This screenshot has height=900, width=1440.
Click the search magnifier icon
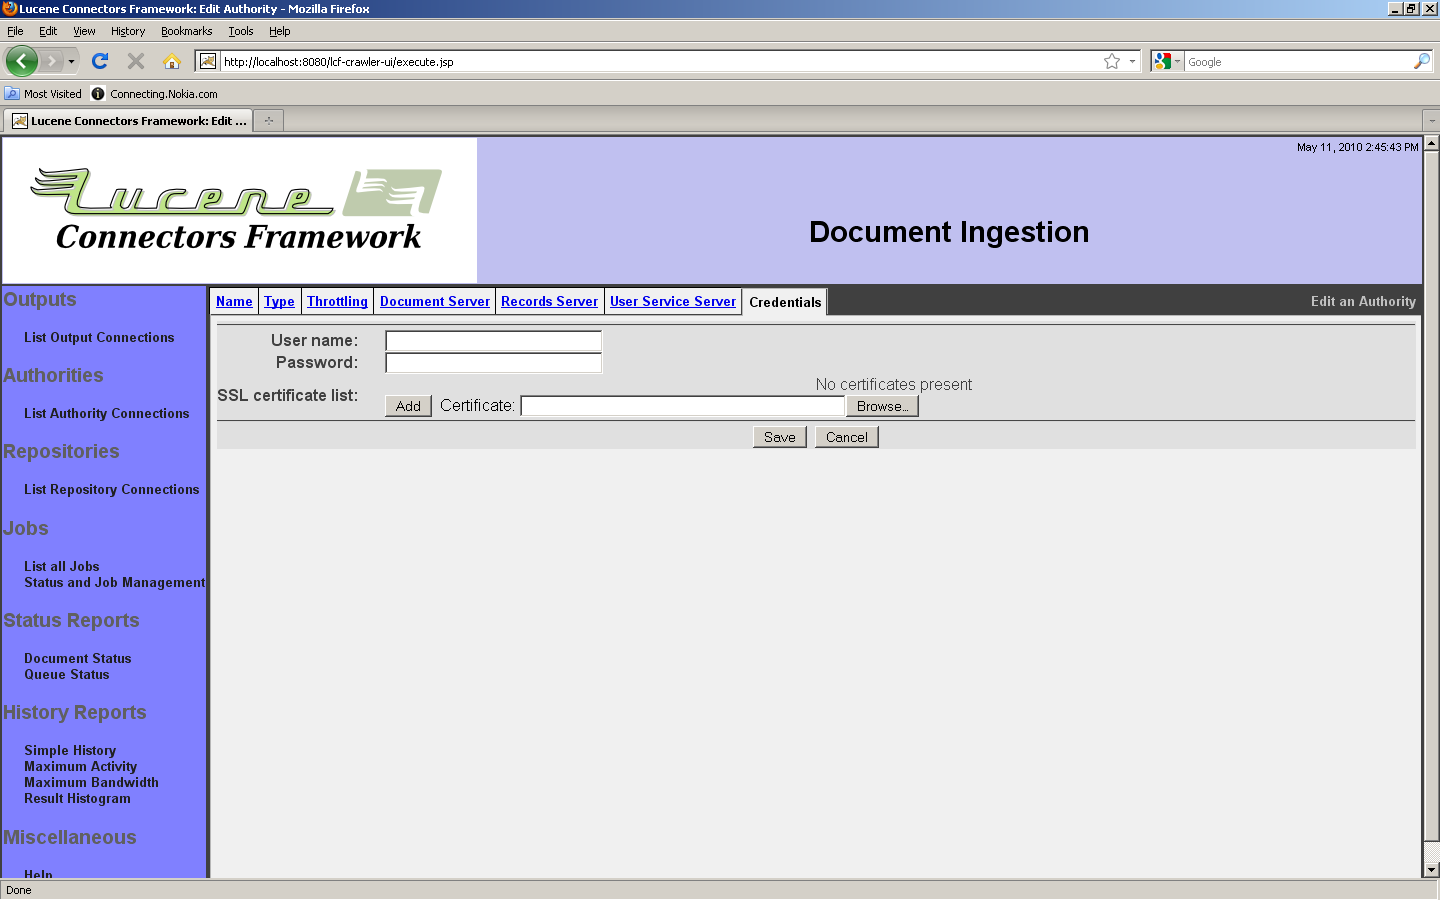point(1421,61)
